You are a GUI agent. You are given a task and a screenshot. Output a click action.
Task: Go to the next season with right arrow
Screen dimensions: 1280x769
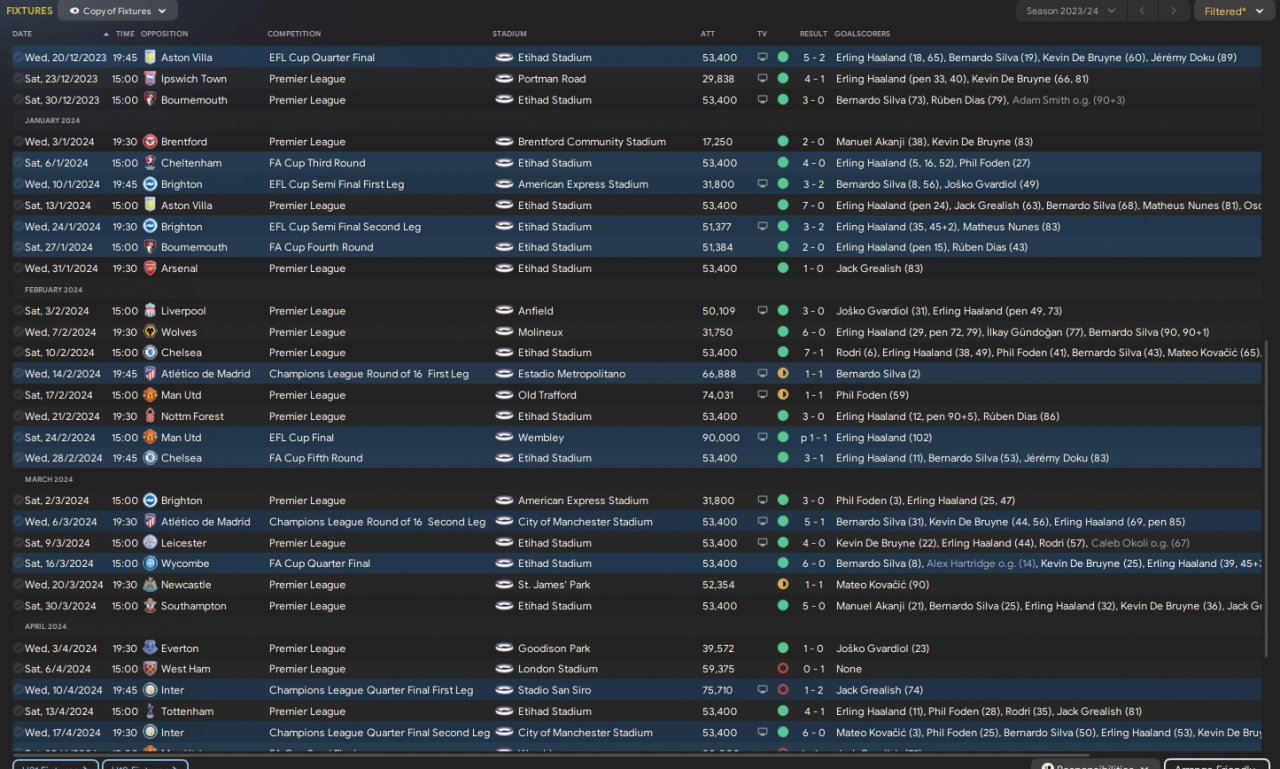1173,11
